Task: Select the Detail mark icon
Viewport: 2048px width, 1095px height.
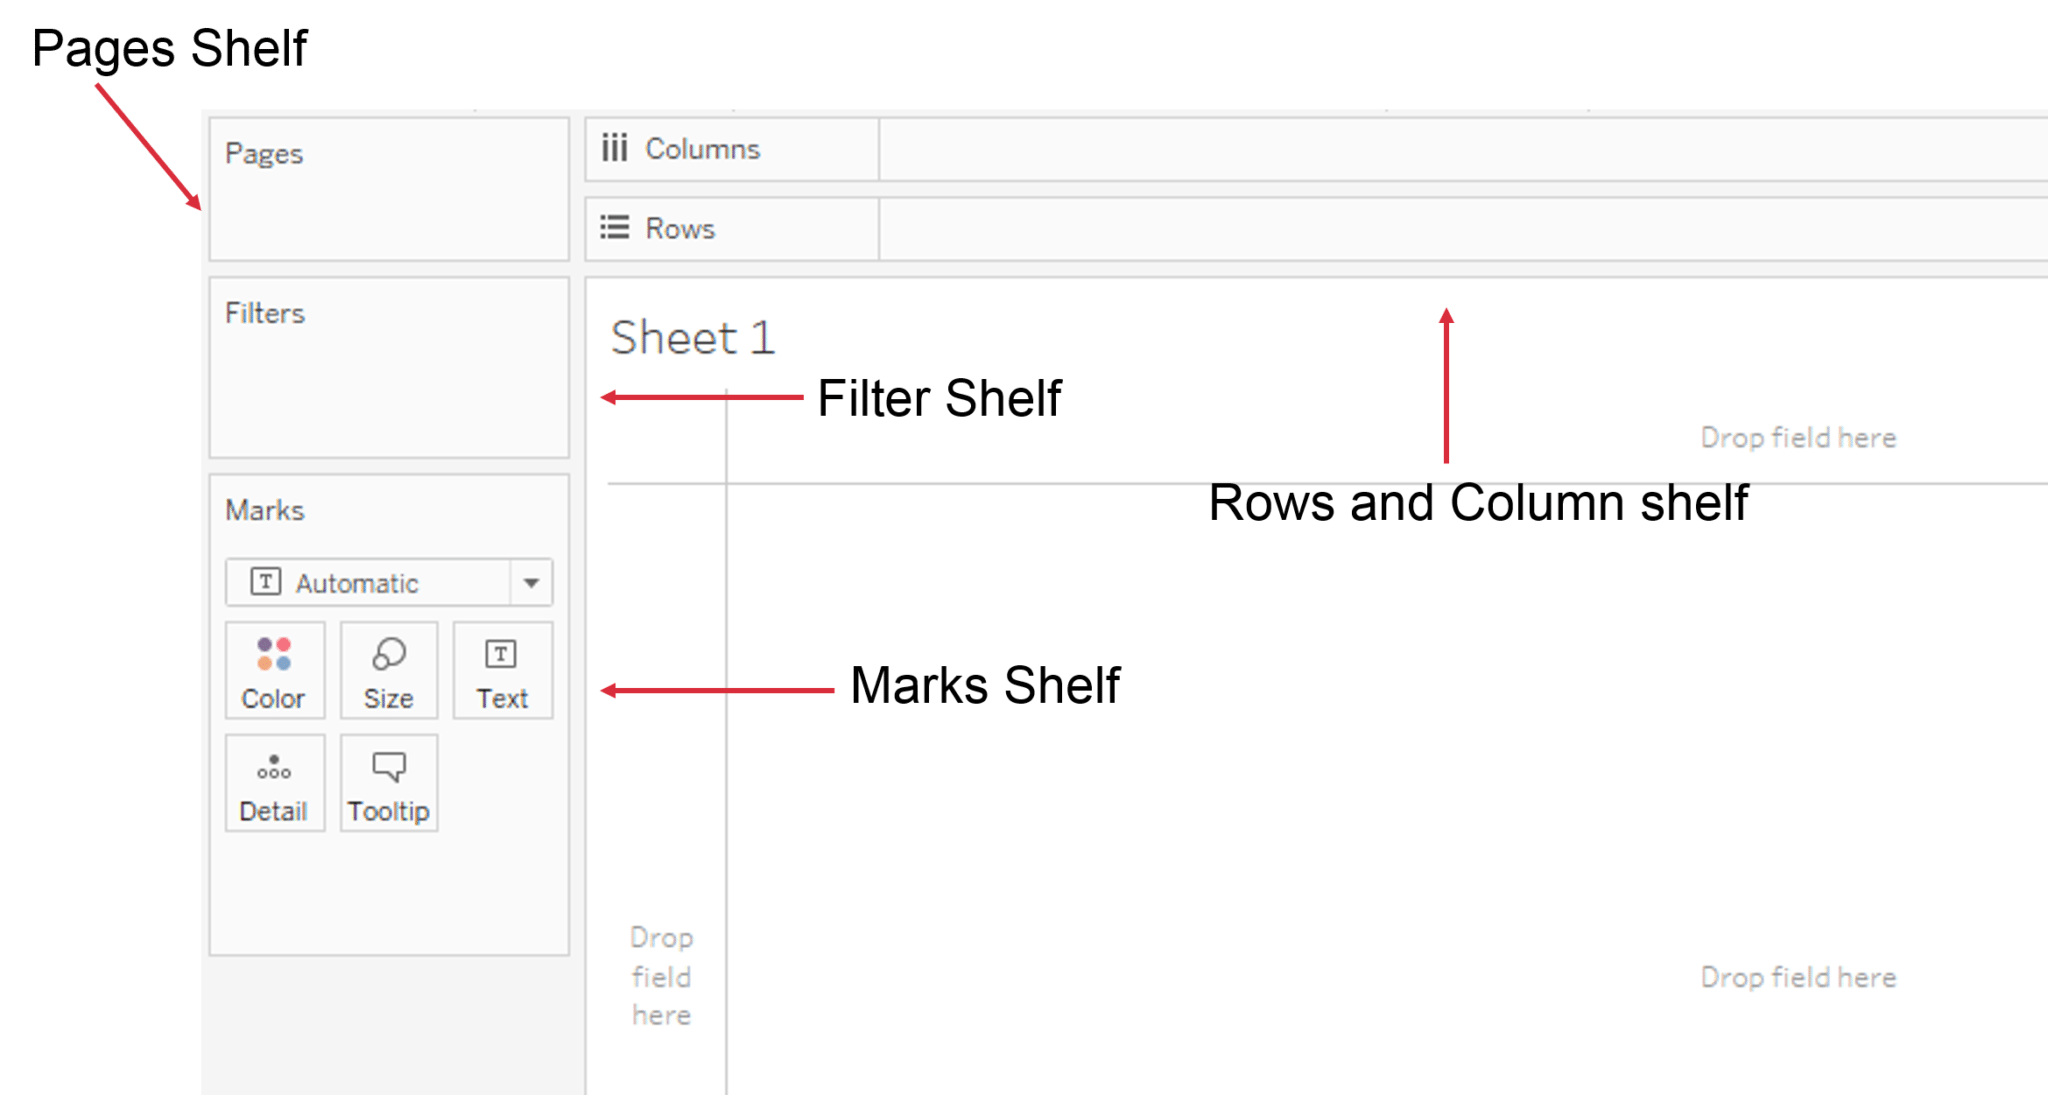Action: point(275,783)
